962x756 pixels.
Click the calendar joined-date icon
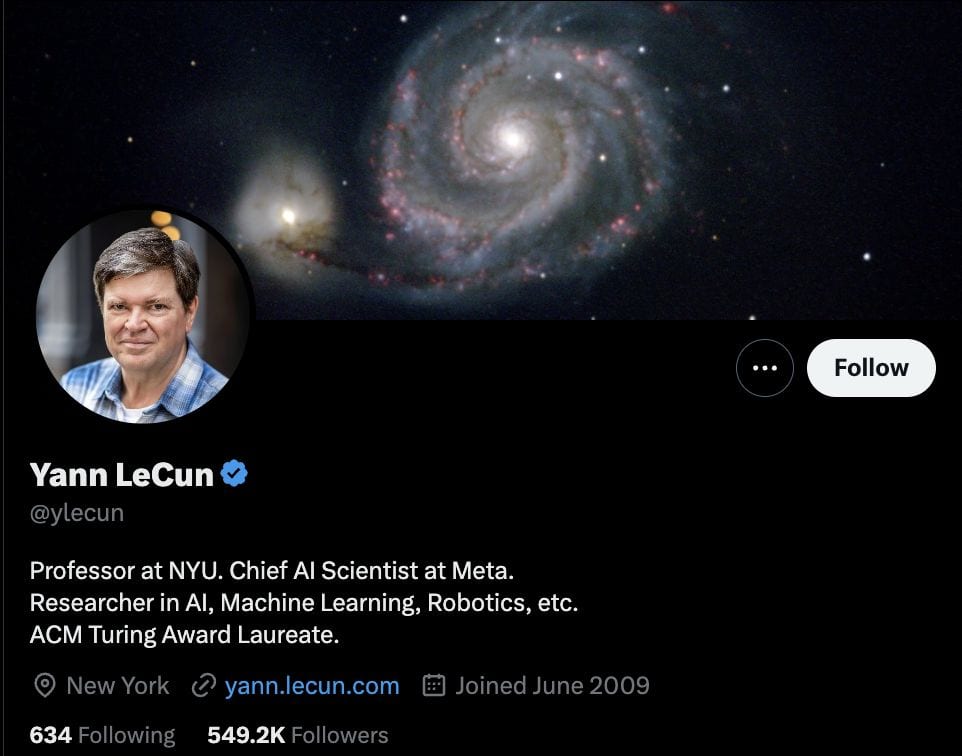434,685
